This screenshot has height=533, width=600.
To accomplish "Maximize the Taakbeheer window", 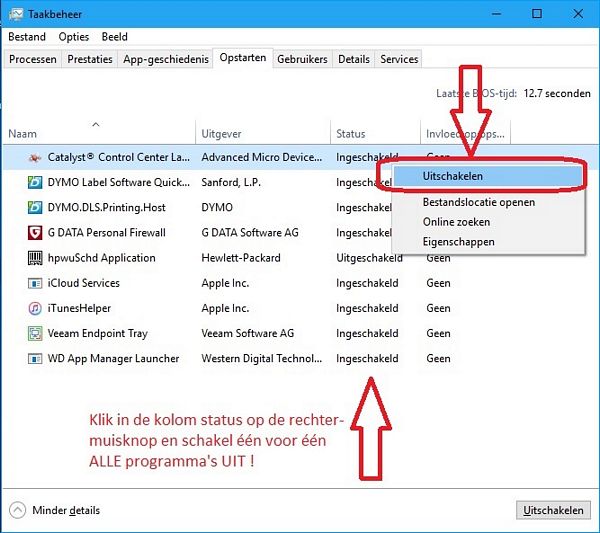I will pos(537,14).
